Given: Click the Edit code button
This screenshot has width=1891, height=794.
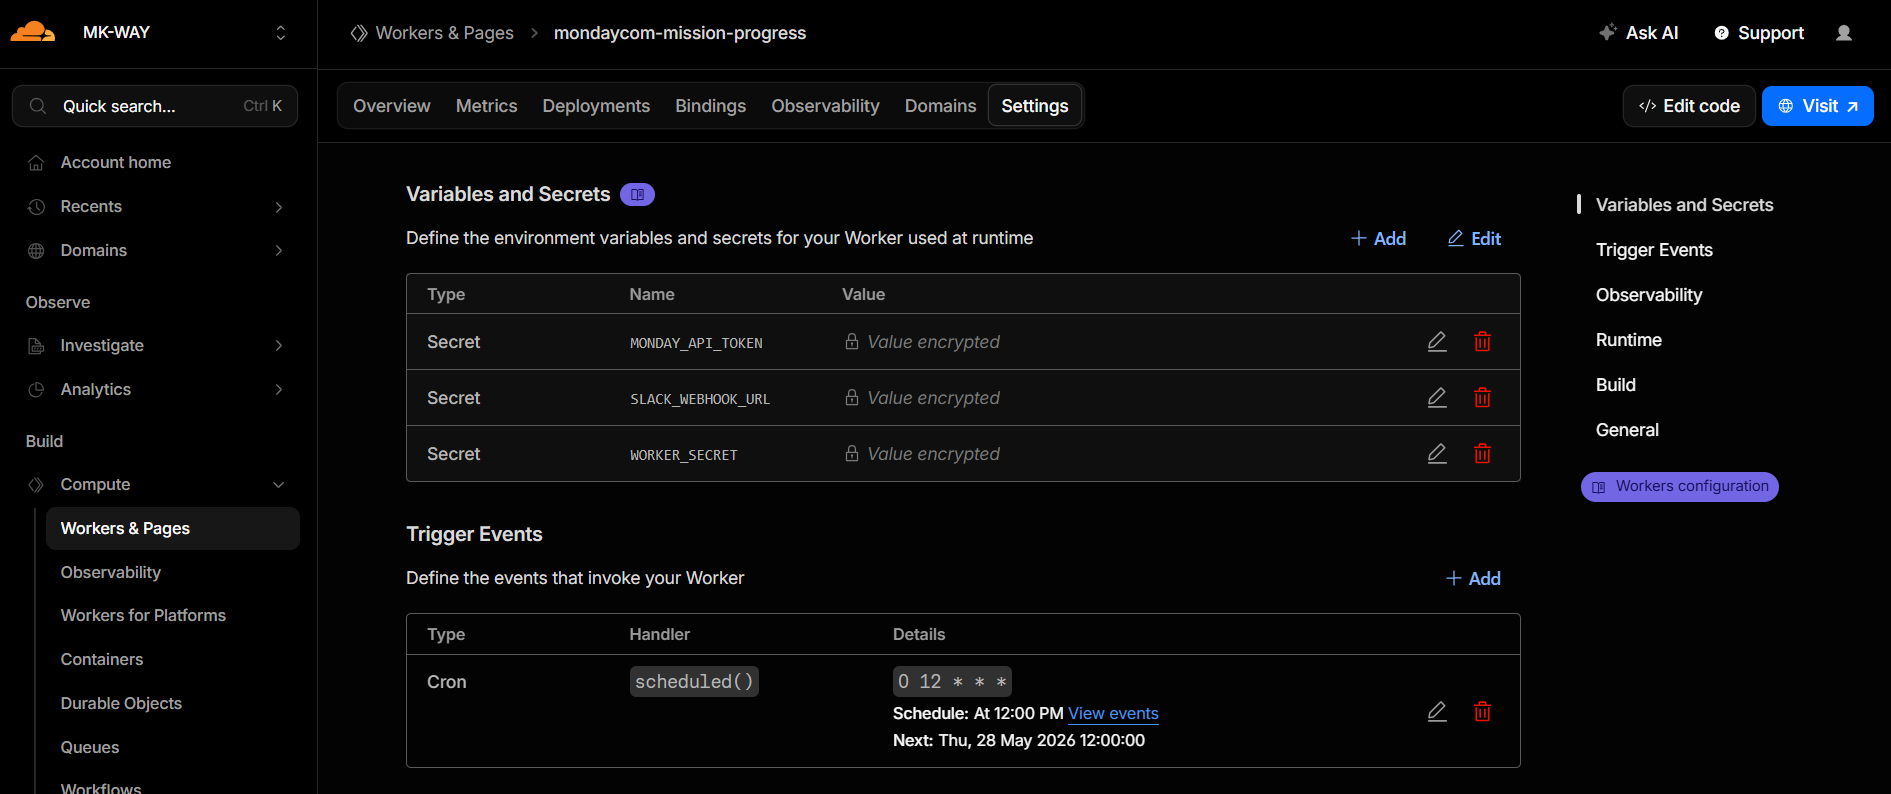Looking at the screenshot, I should [x=1689, y=106].
